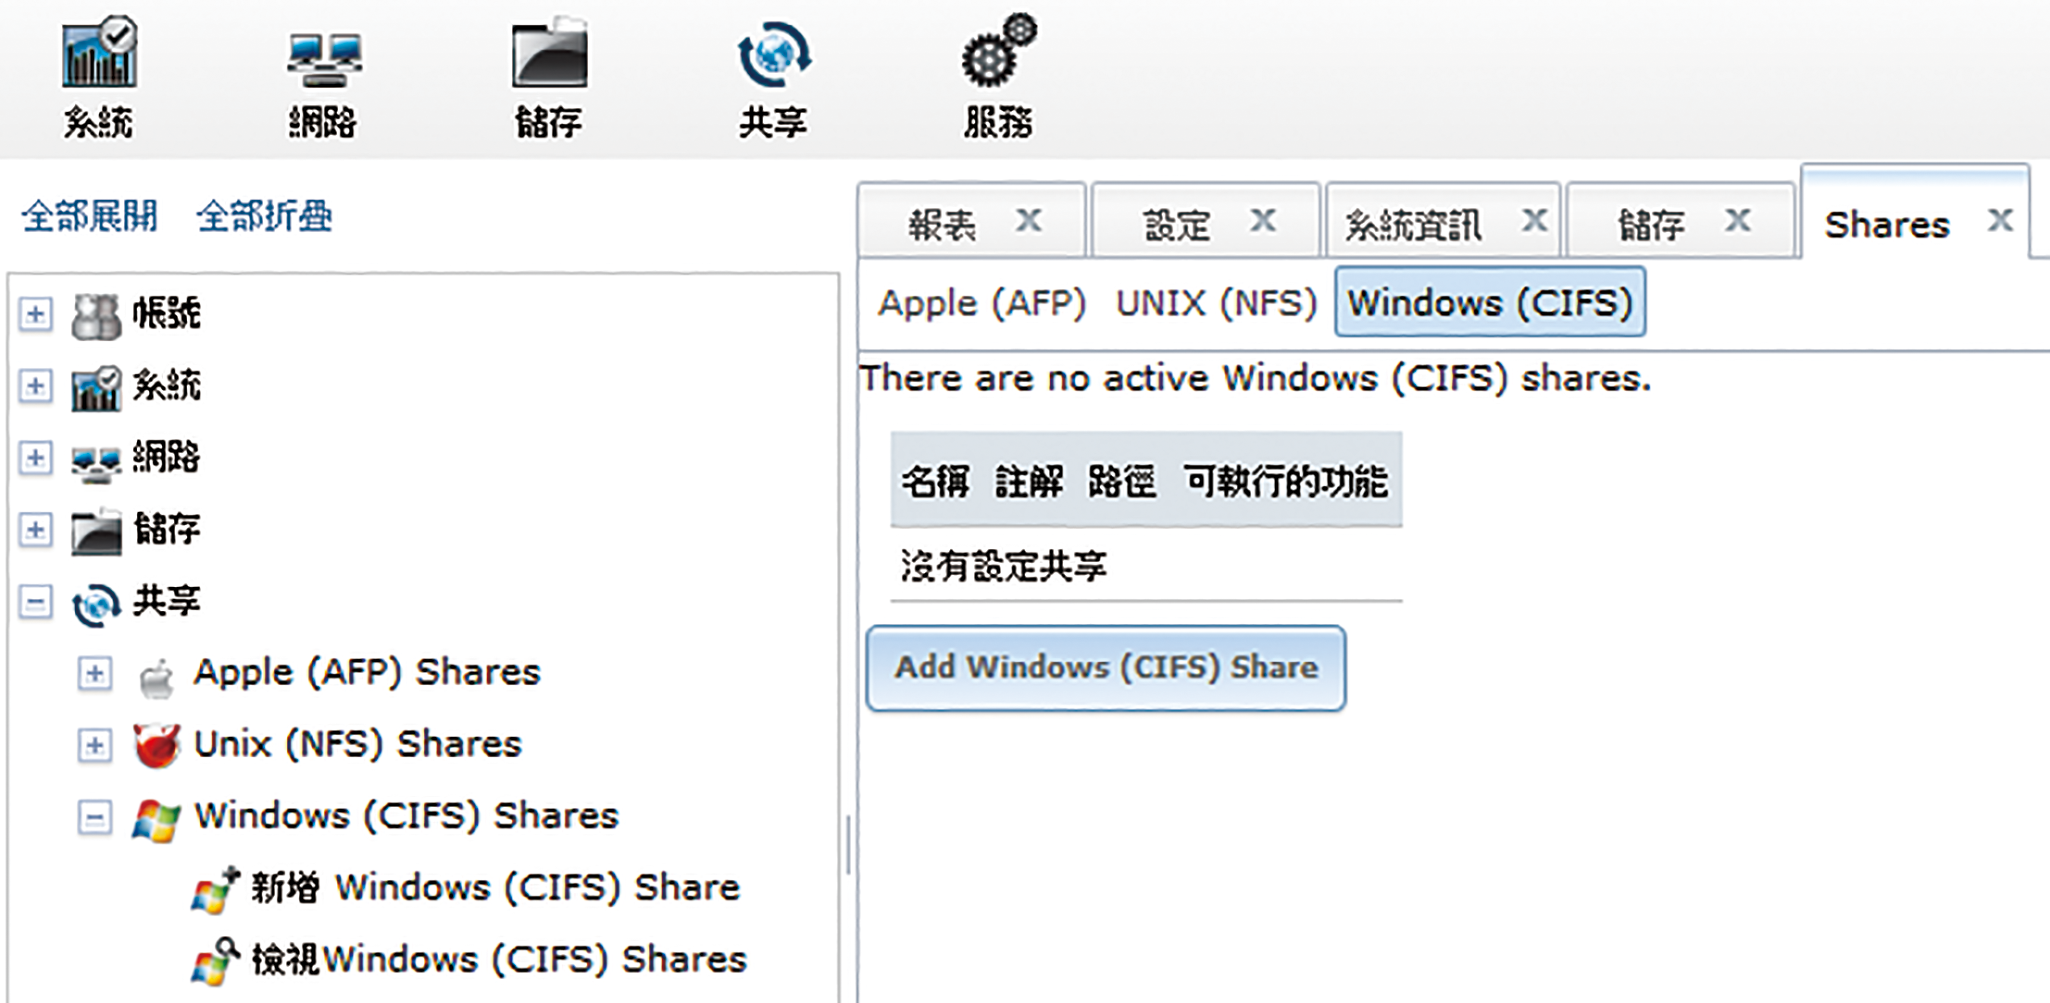Expand the Apple (AFP) Shares node
This screenshot has height=1003, width=2050.
(x=95, y=673)
